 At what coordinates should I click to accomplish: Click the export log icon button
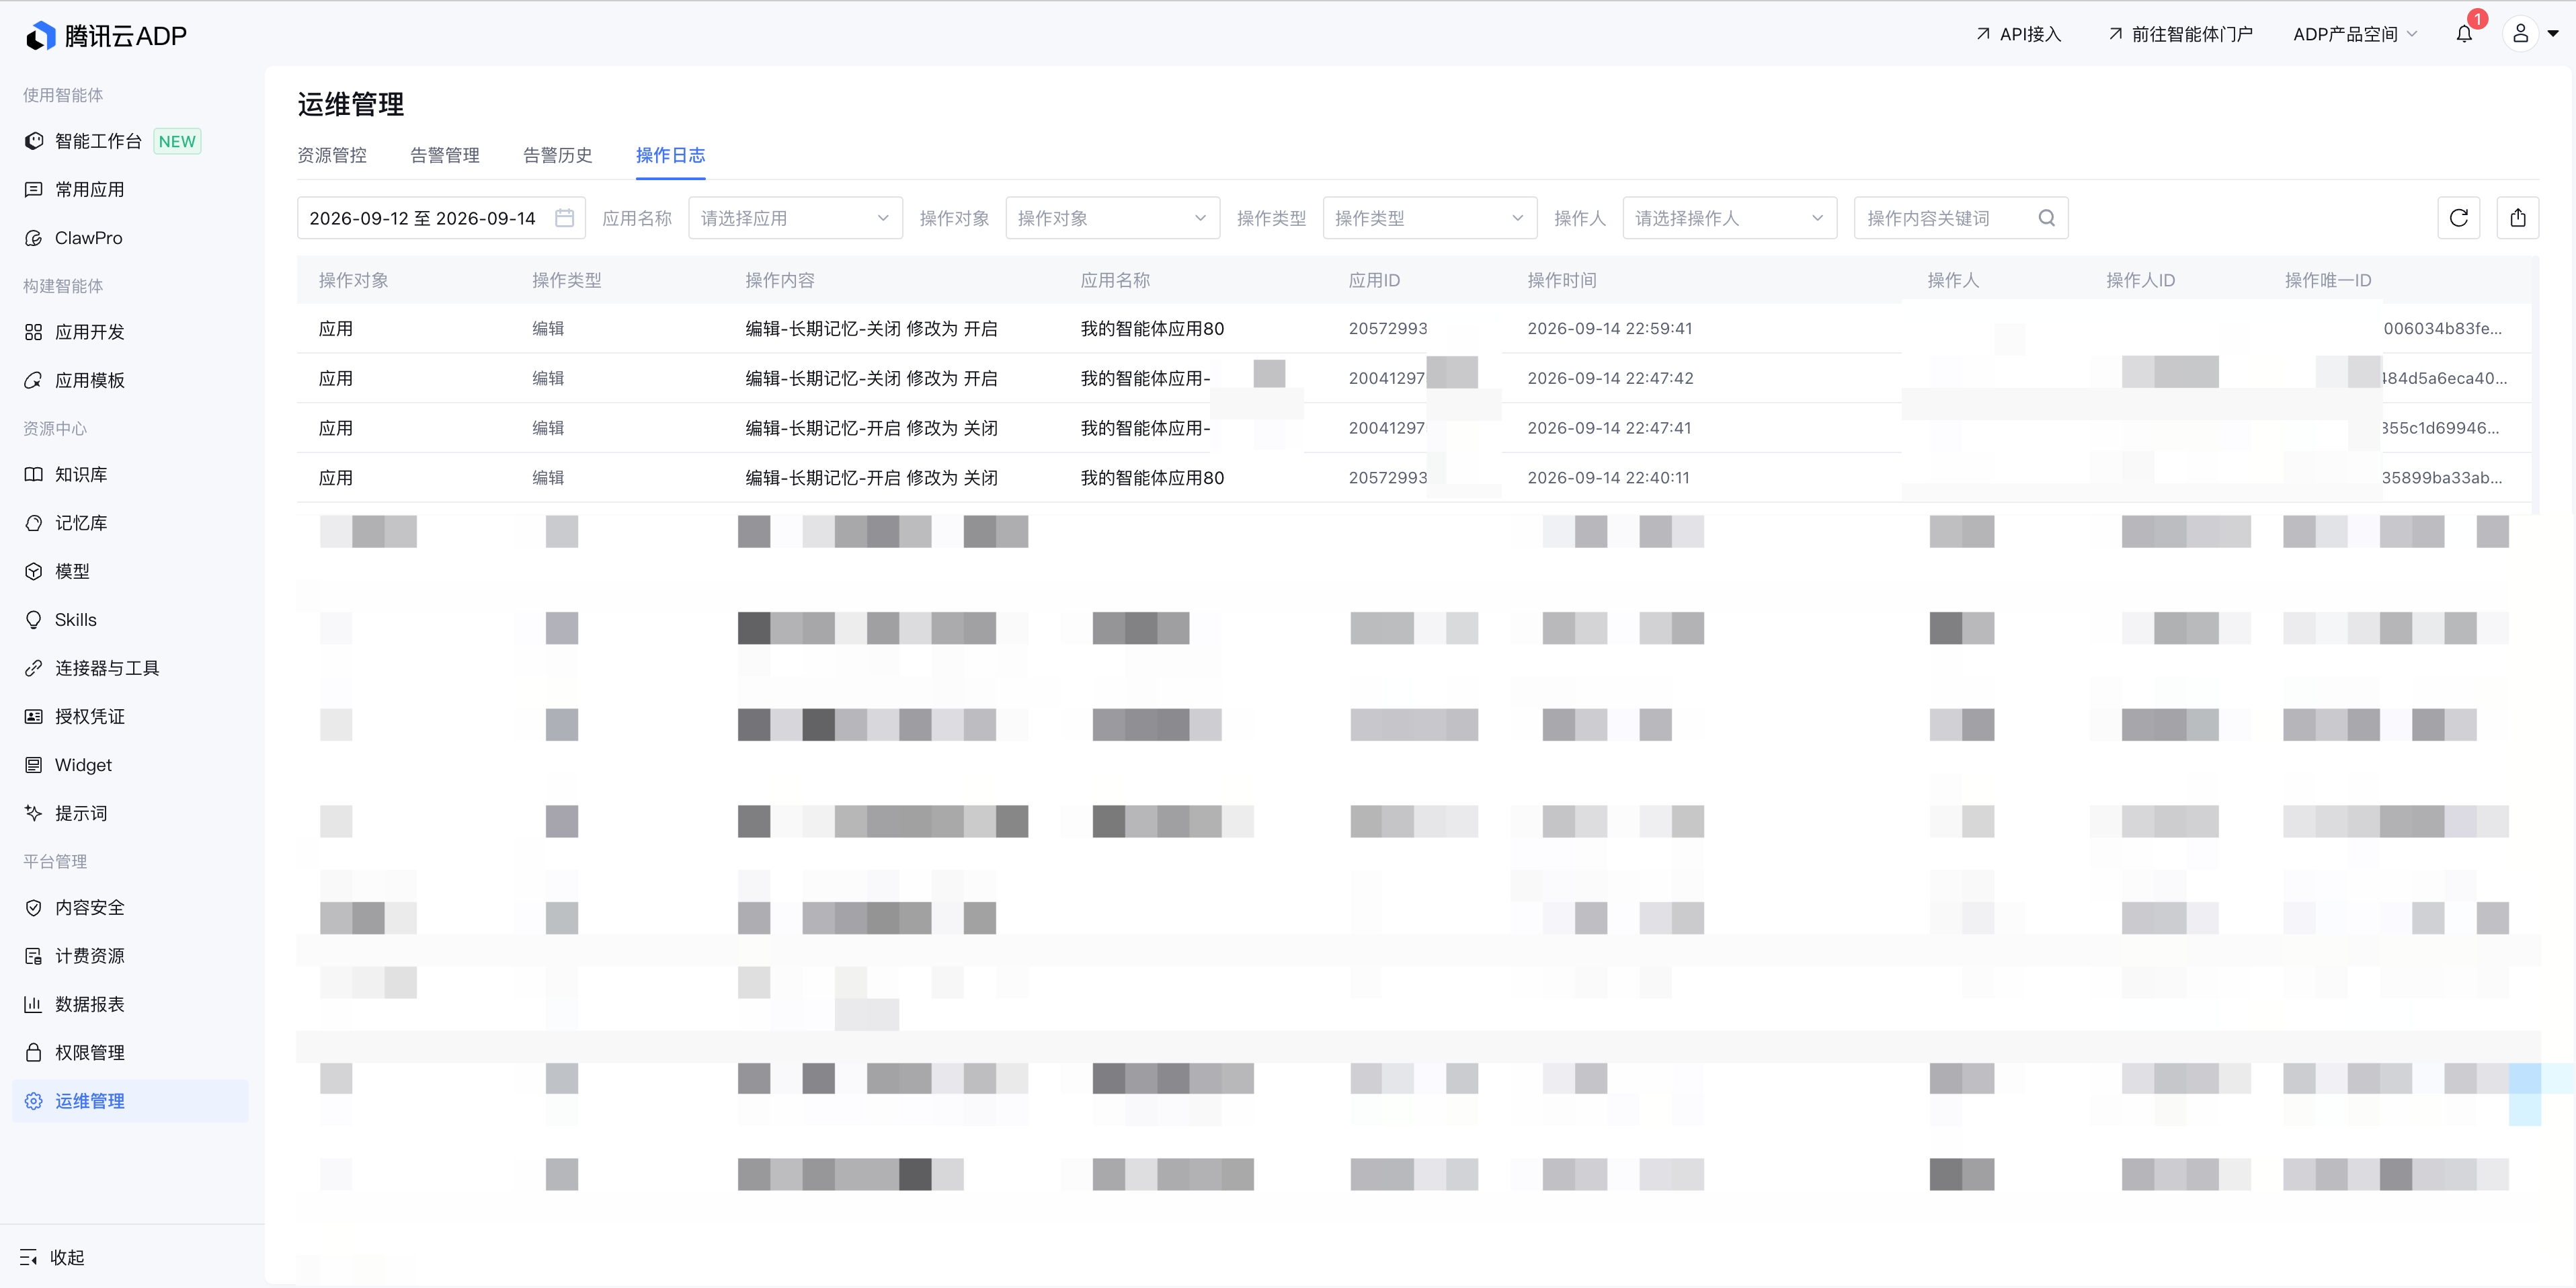2518,218
